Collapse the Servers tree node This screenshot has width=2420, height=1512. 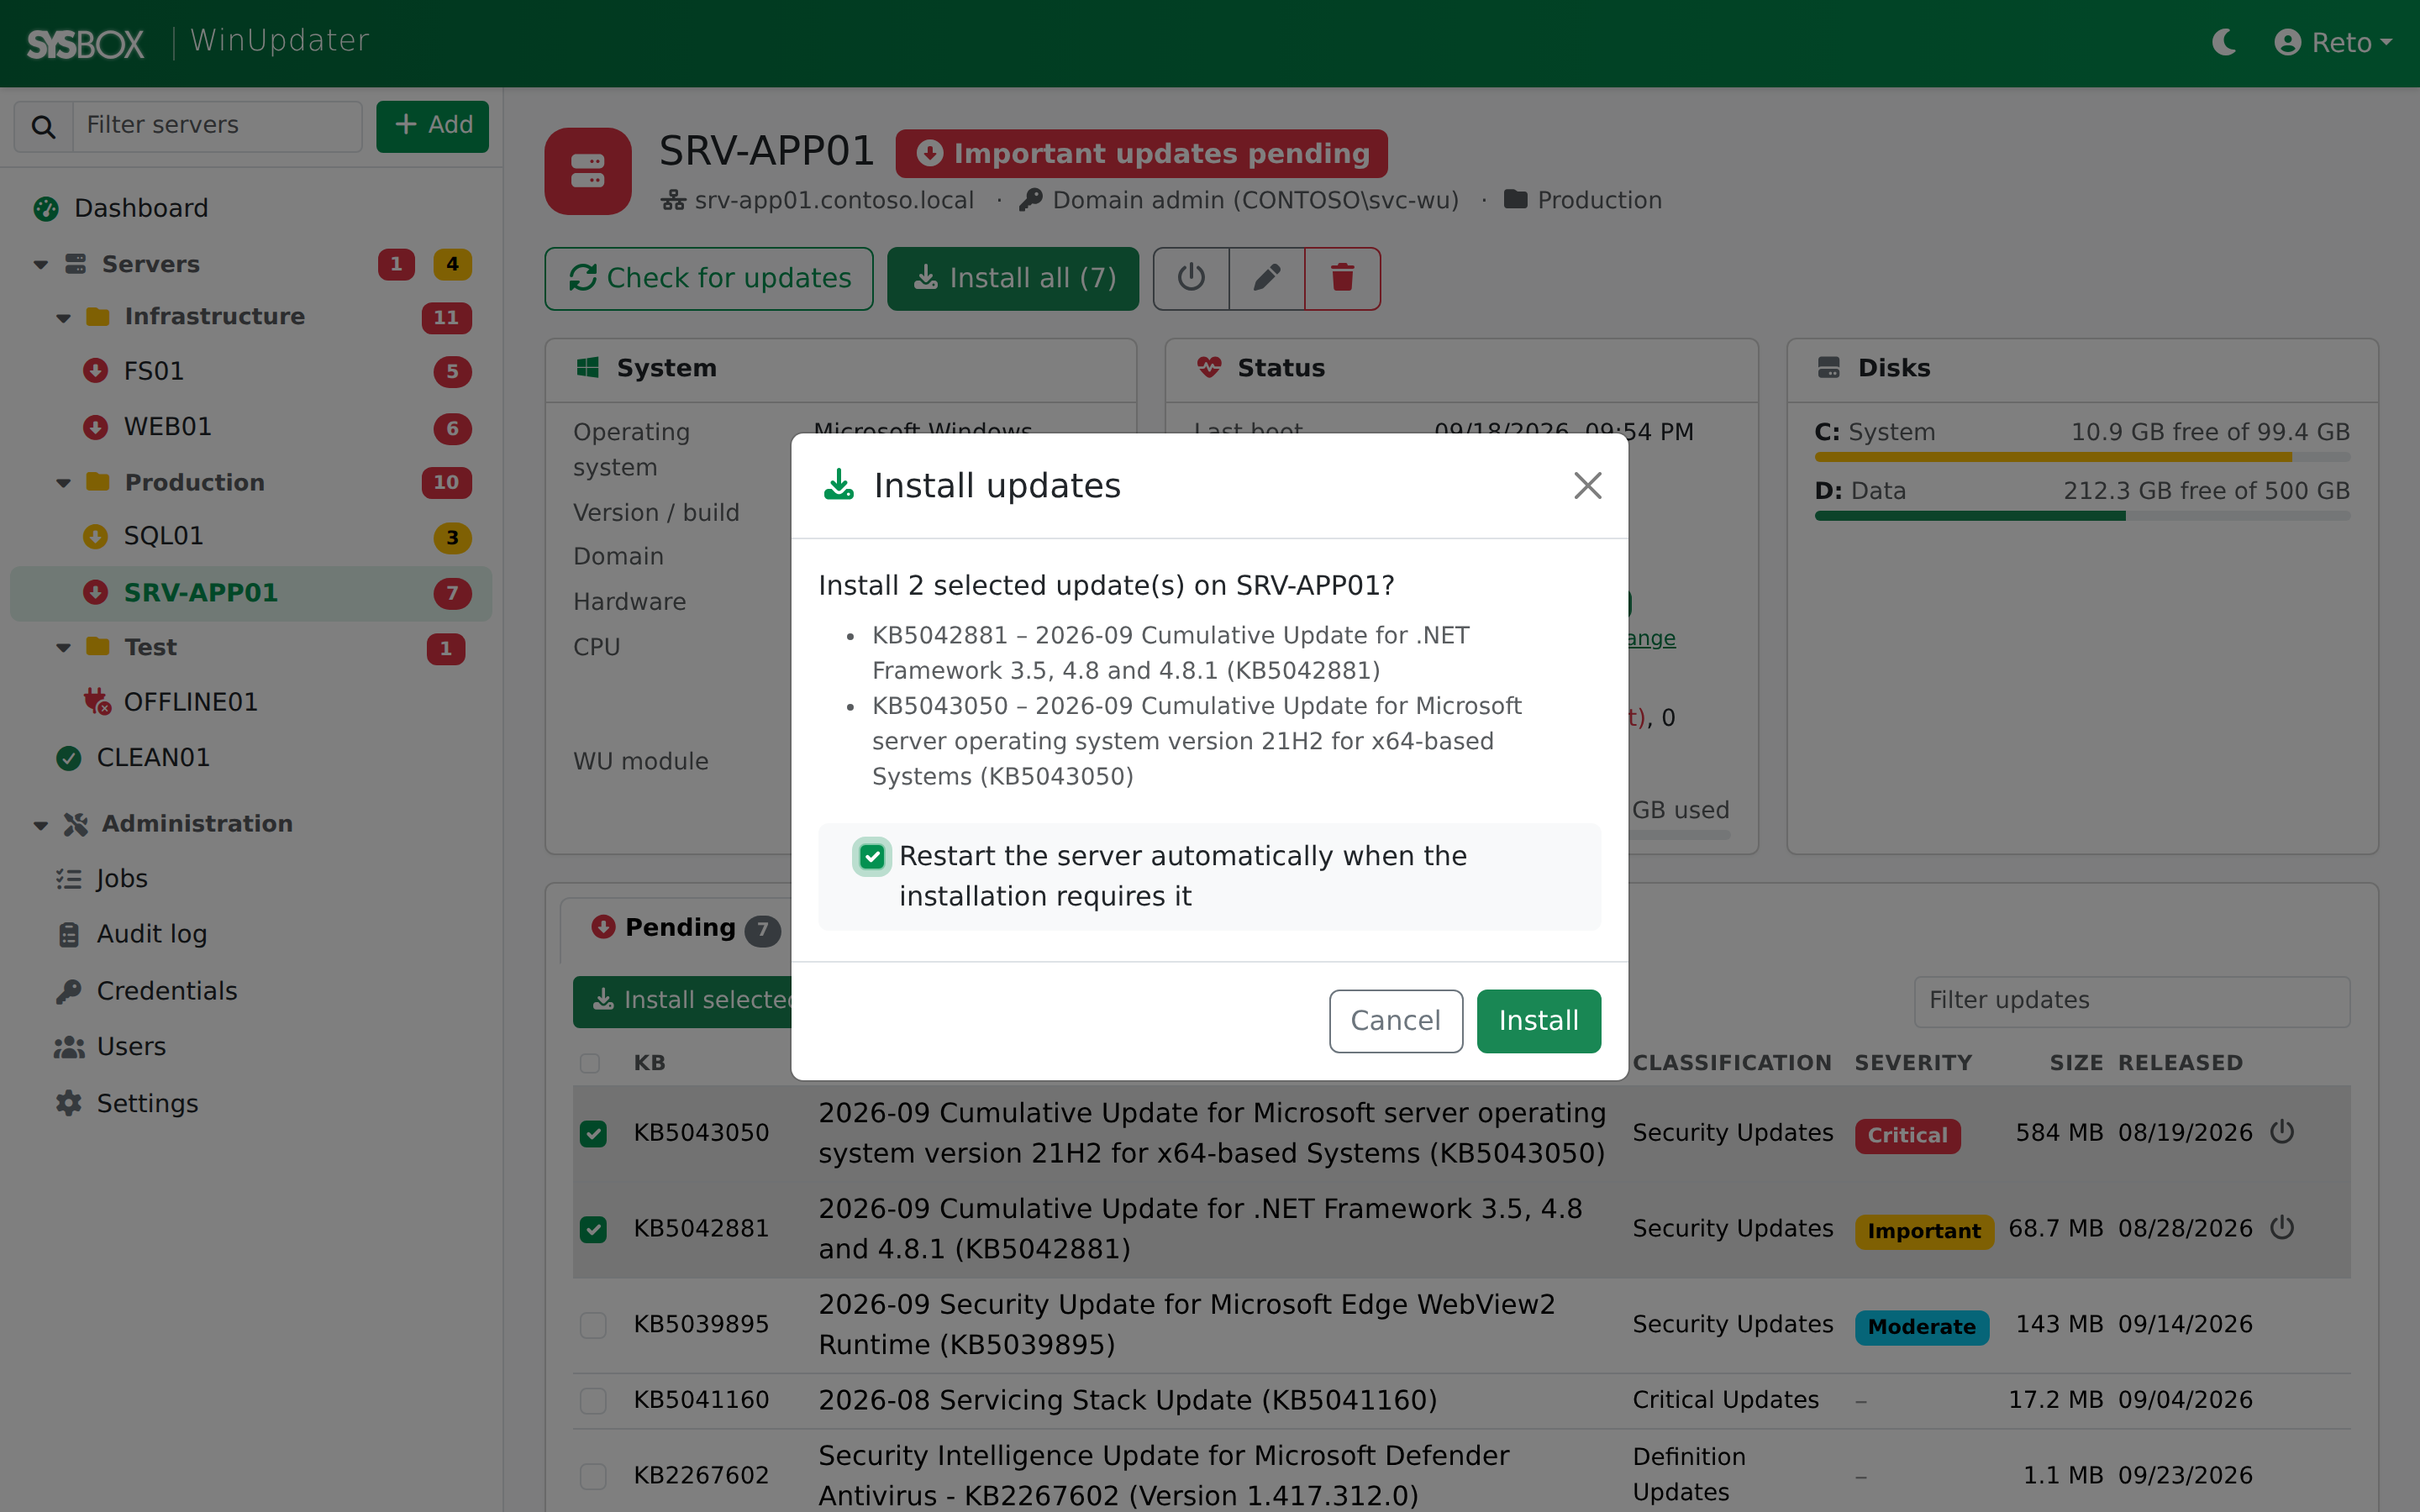pos(40,265)
